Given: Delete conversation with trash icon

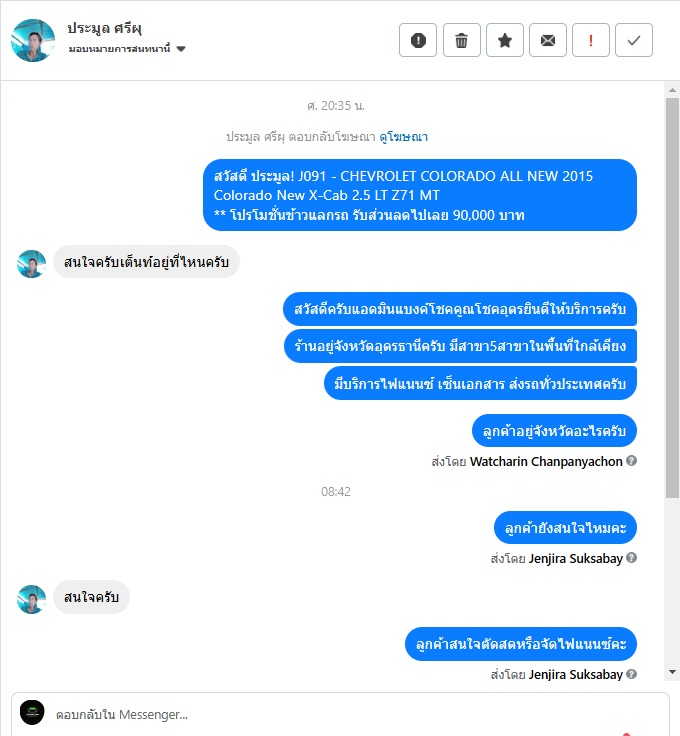Looking at the screenshot, I should pyautogui.click(x=461, y=40).
